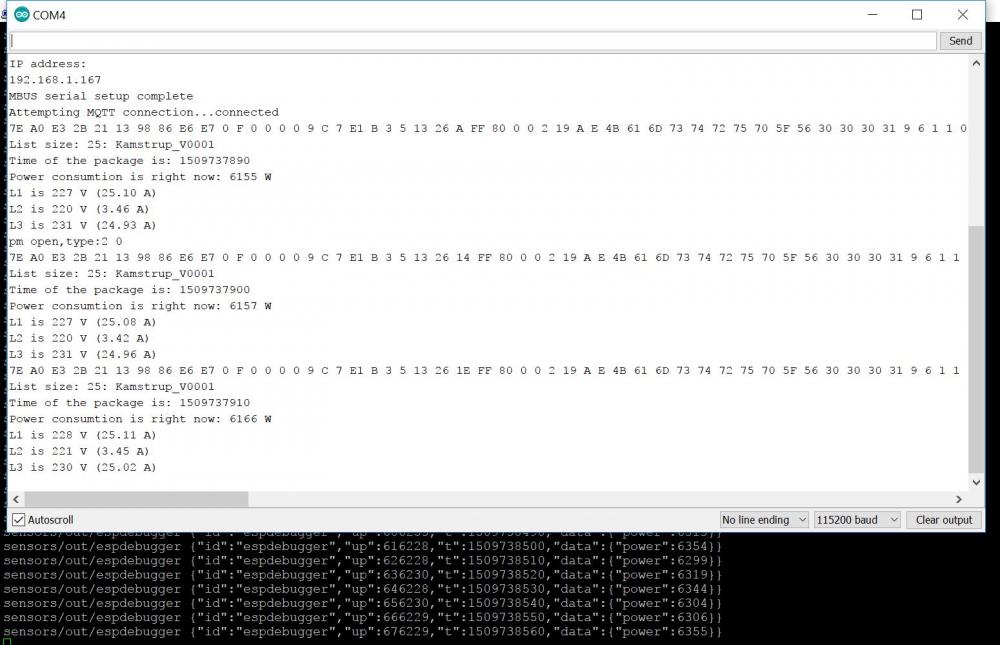Click the vertical scrollbar thumb
The image size is (1000, 645).
click(x=976, y=350)
